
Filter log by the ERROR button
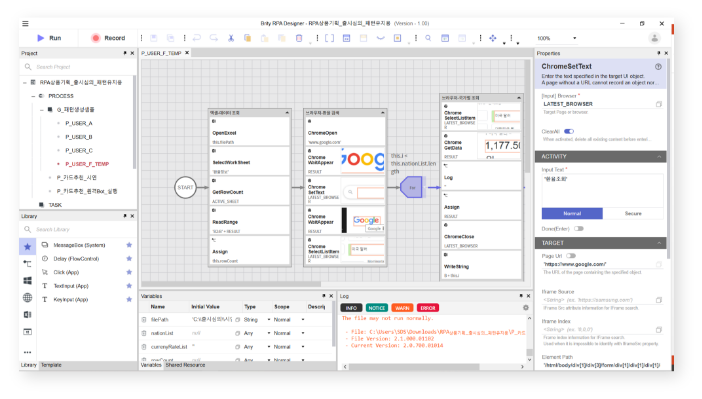click(x=428, y=308)
